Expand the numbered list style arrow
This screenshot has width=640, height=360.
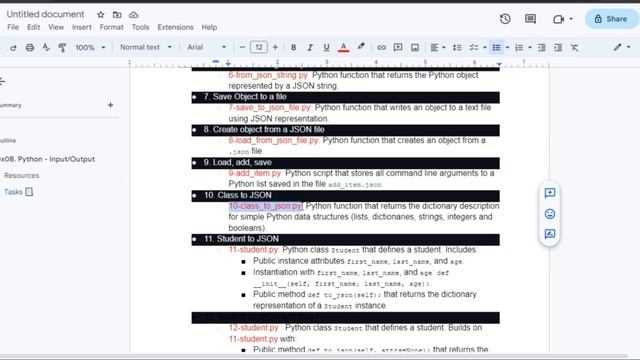click(530, 47)
